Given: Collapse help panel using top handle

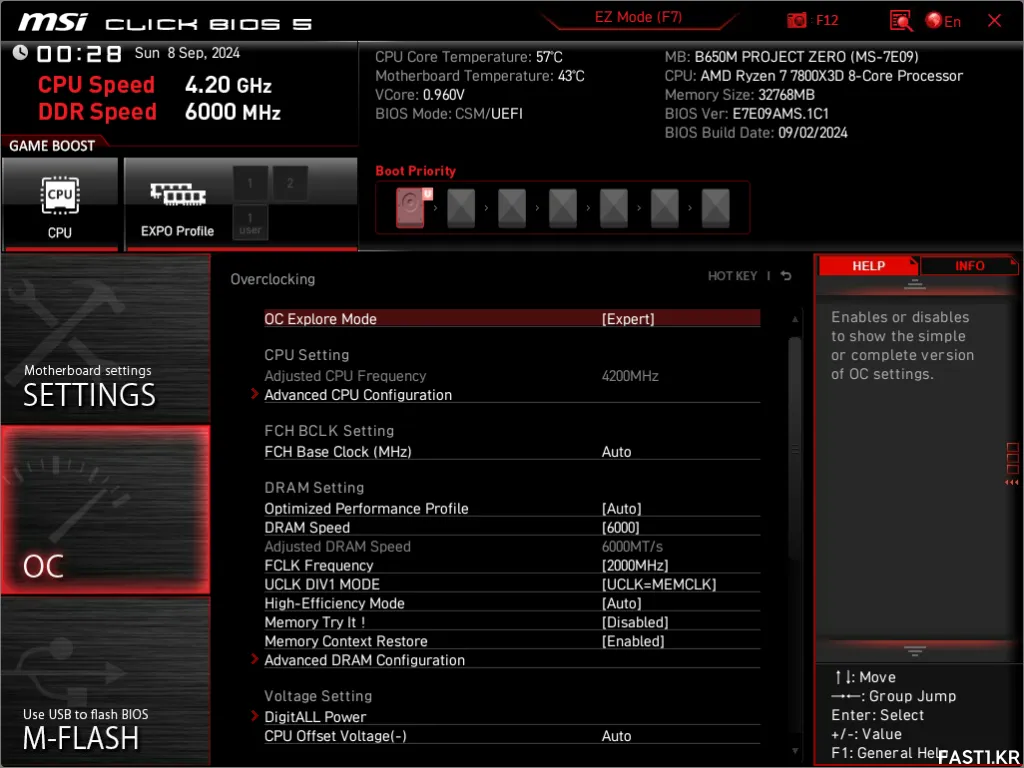Looking at the screenshot, I should [914, 284].
